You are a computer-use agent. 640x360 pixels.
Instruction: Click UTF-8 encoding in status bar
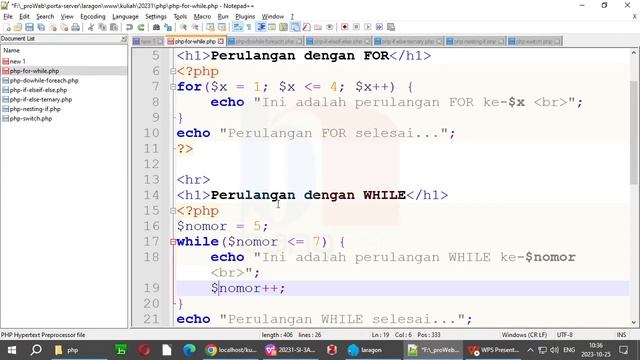[564, 335]
